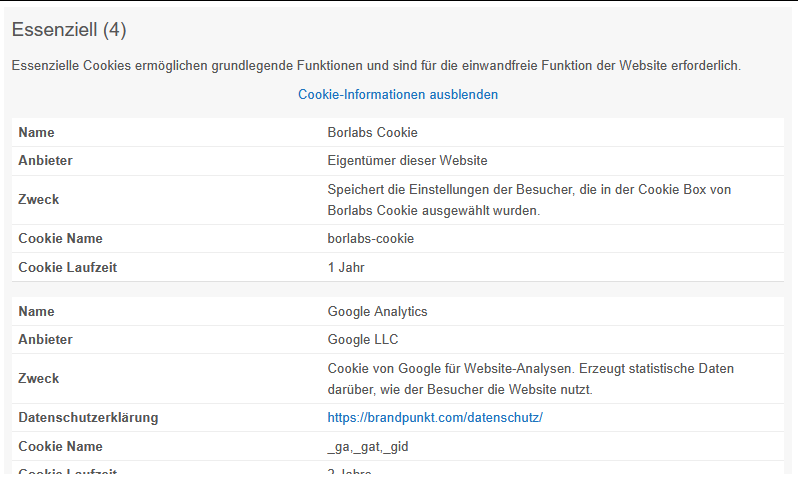Click the 'borlabs-cookie' cookie name value
The height and width of the screenshot is (484, 798).
370,239
